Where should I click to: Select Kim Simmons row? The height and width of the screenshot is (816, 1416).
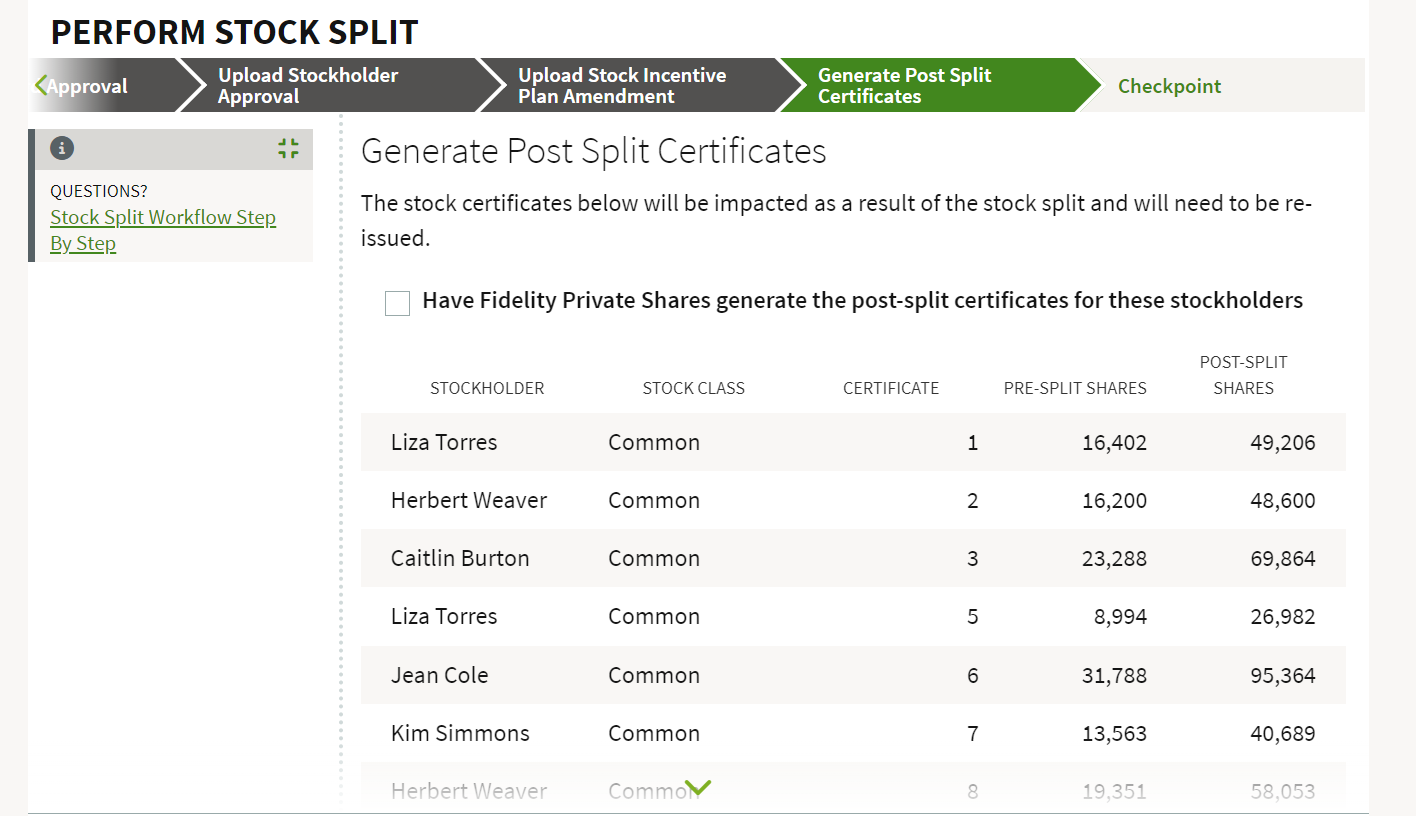click(x=853, y=733)
